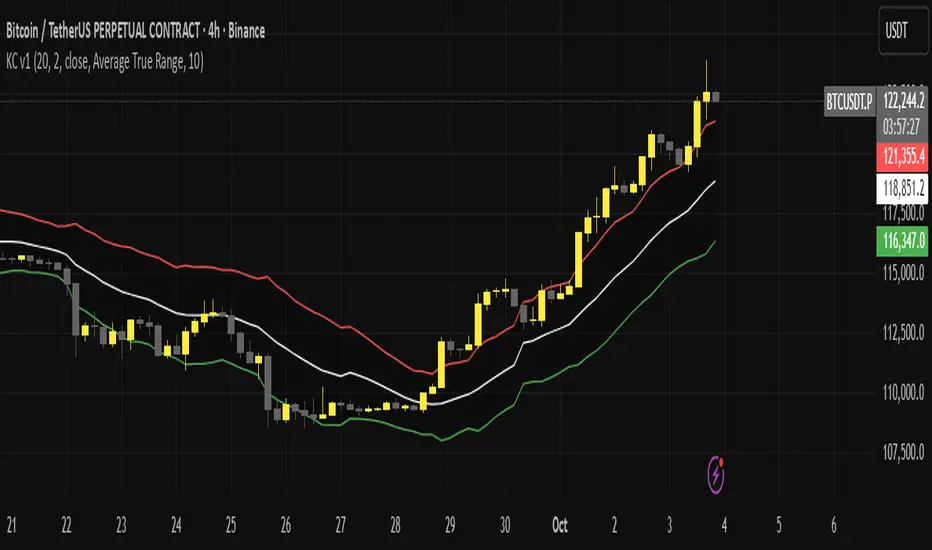Click the BTCUSDT.P symbol price label
Screen dimensions: 932x550
pos(849,102)
